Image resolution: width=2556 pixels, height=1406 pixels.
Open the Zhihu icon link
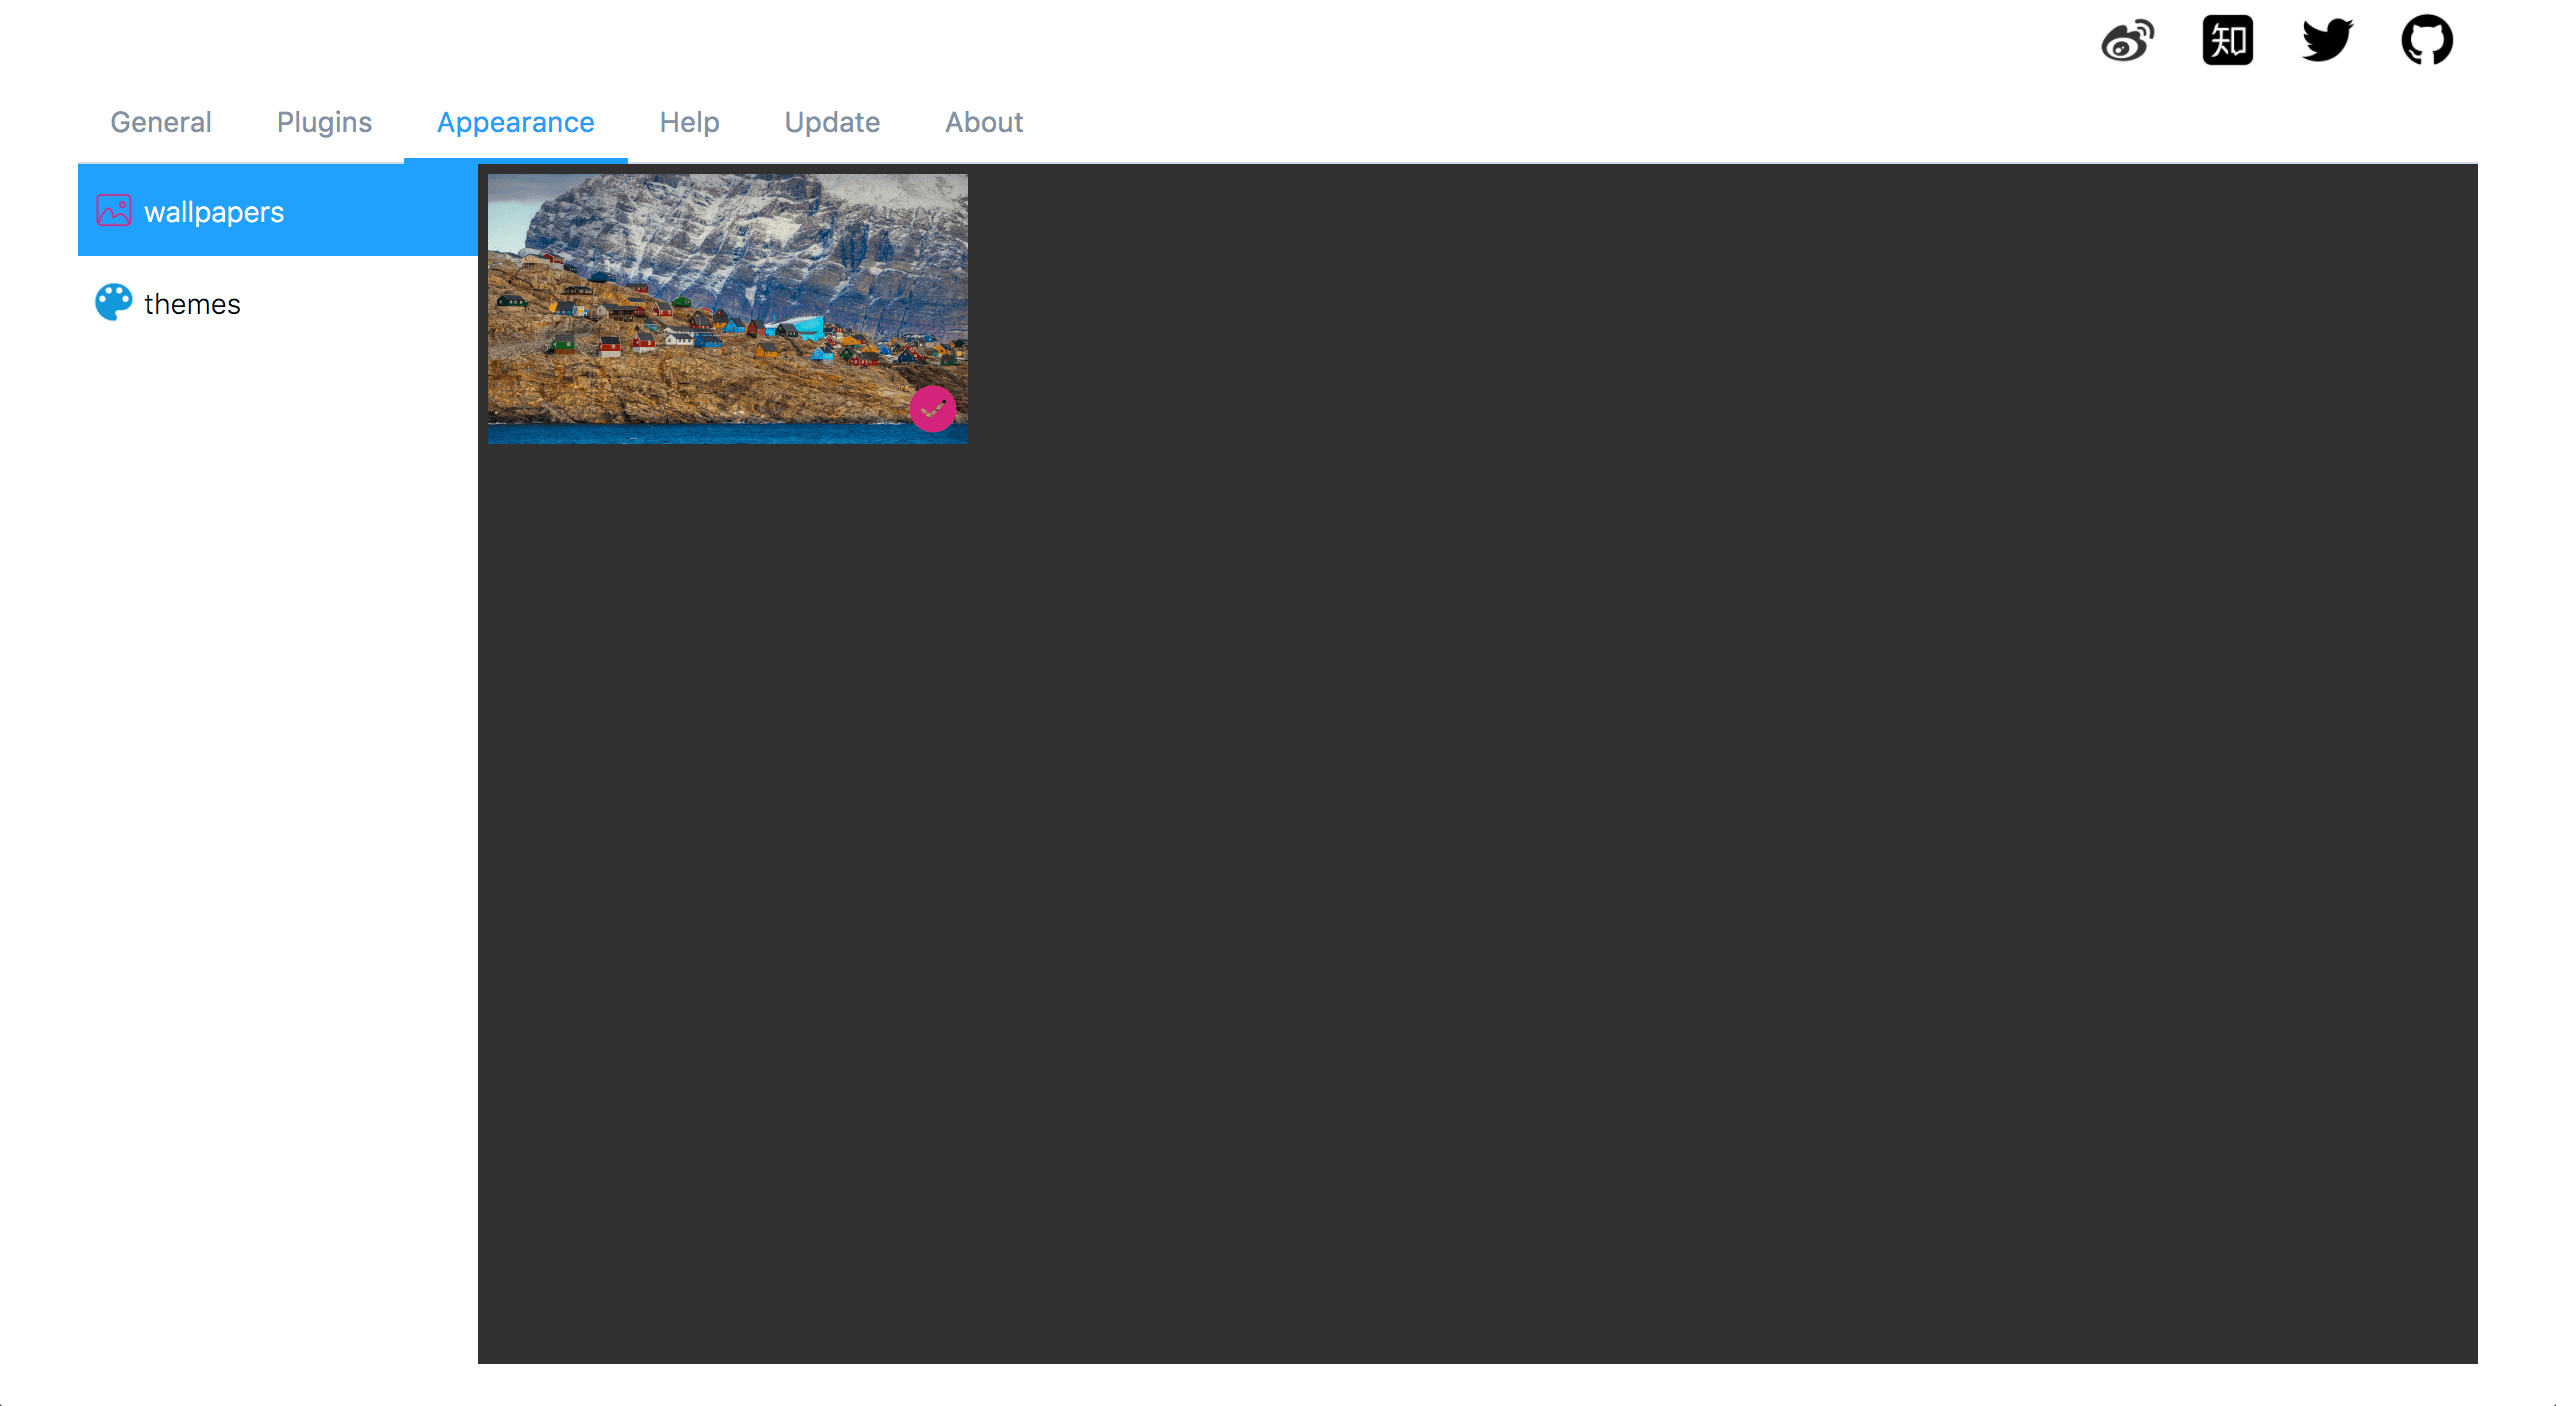click(x=2227, y=41)
